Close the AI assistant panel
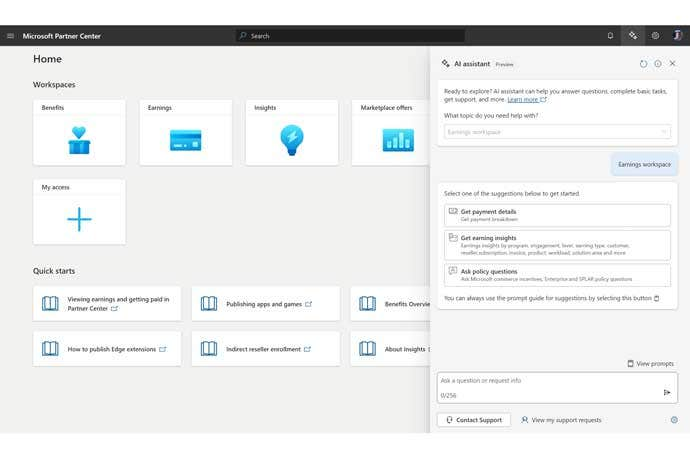This screenshot has height=458, width=690. (672, 64)
